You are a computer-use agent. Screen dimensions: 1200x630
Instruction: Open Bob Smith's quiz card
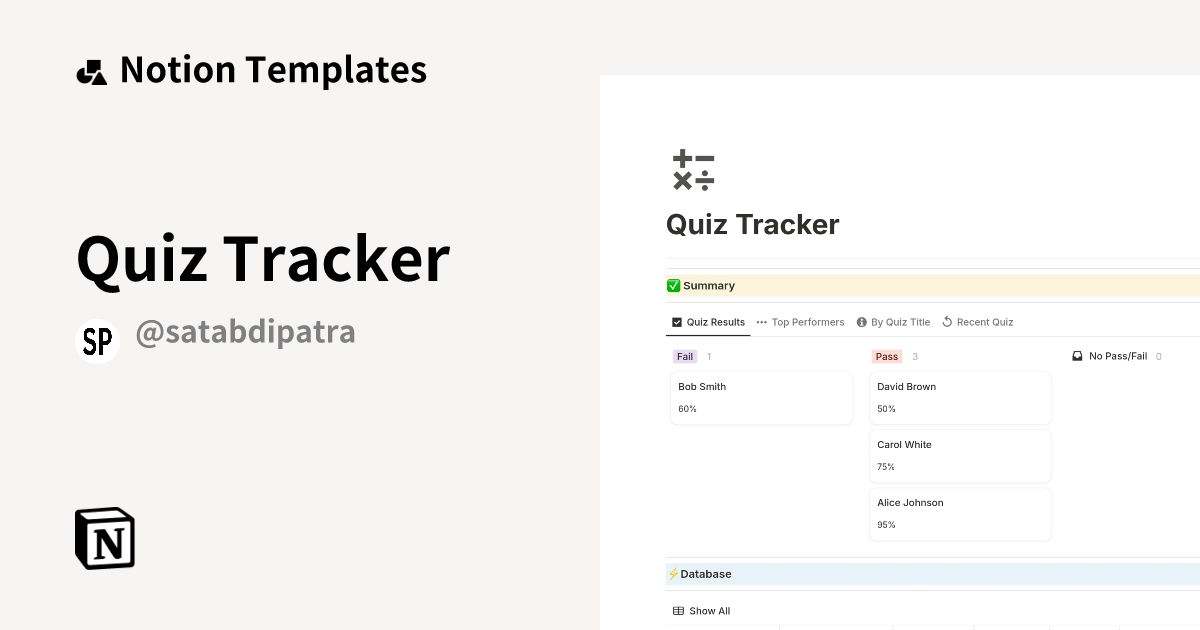pos(761,397)
